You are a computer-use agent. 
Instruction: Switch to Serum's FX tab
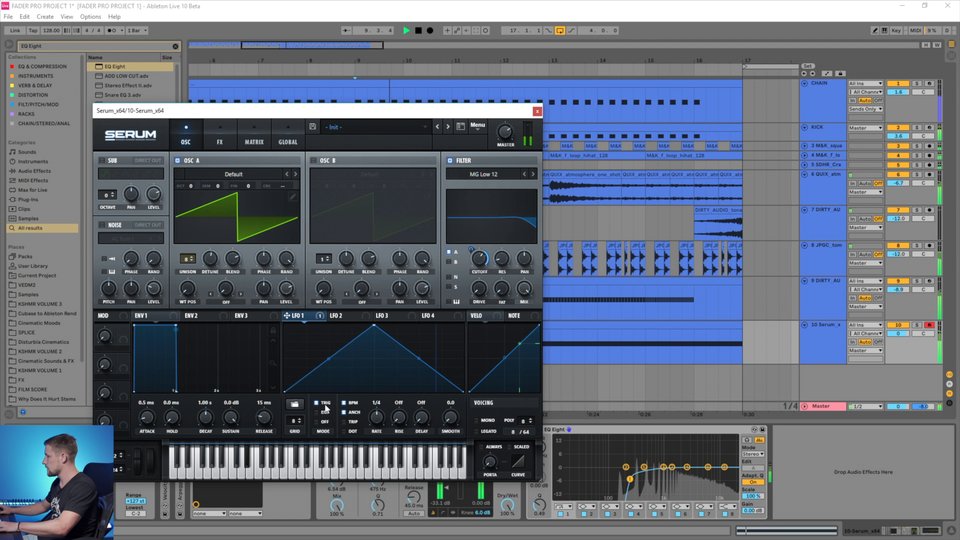point(220,135)
